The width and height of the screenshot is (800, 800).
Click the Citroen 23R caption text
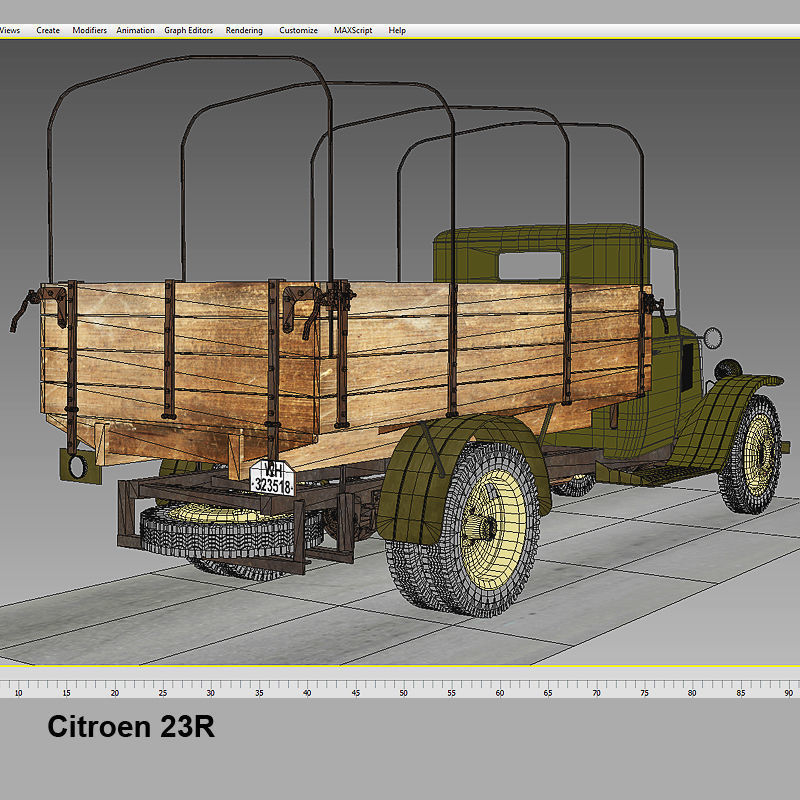131,726
